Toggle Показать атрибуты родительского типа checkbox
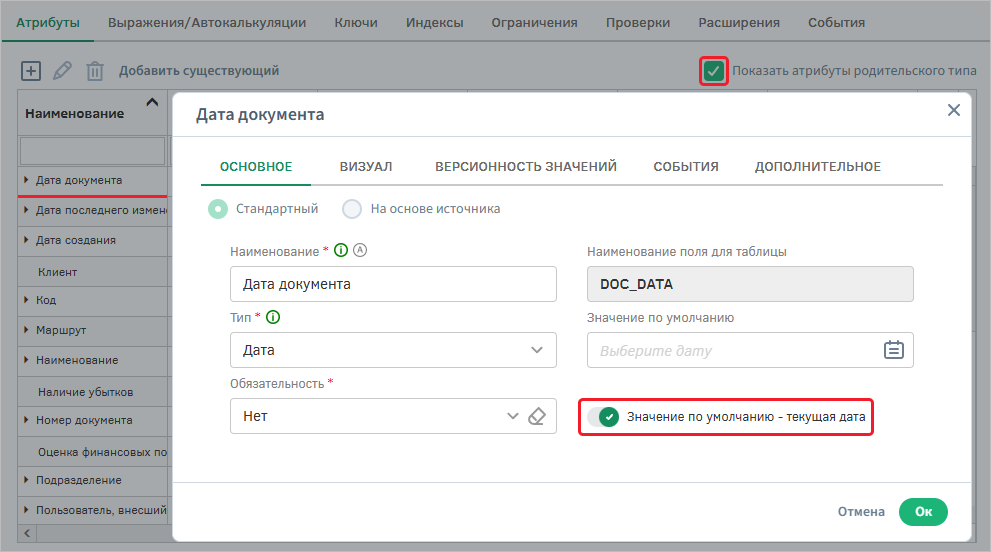991x552 pixels. point(714,71)
